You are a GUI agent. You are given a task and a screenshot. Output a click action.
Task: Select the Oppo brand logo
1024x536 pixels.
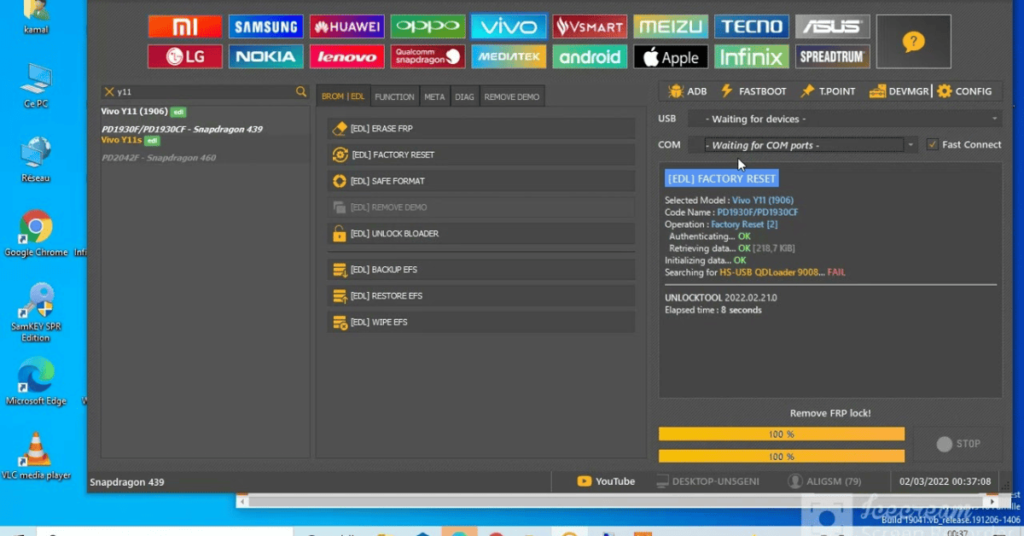tap(428, 27)
